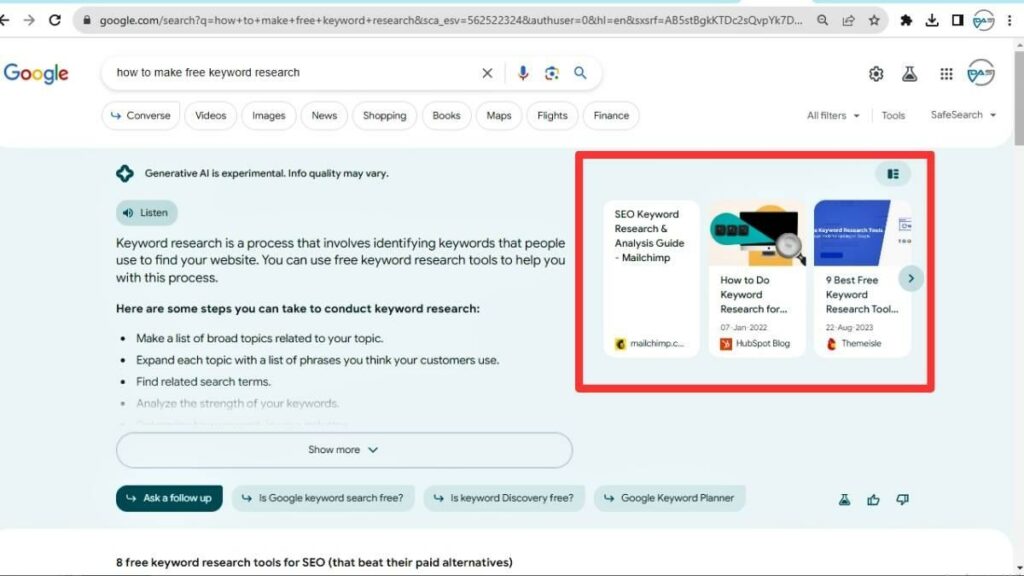1024x576 pixels.
Task: Switch to the Videos tab
Action: point(210,116)
